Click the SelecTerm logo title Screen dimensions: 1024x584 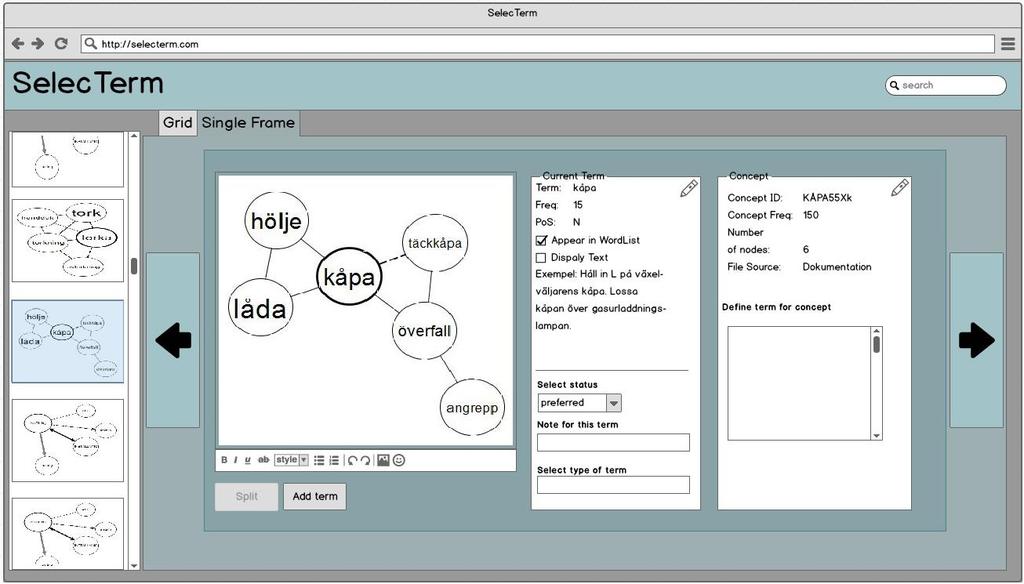(x=88, y=84)
